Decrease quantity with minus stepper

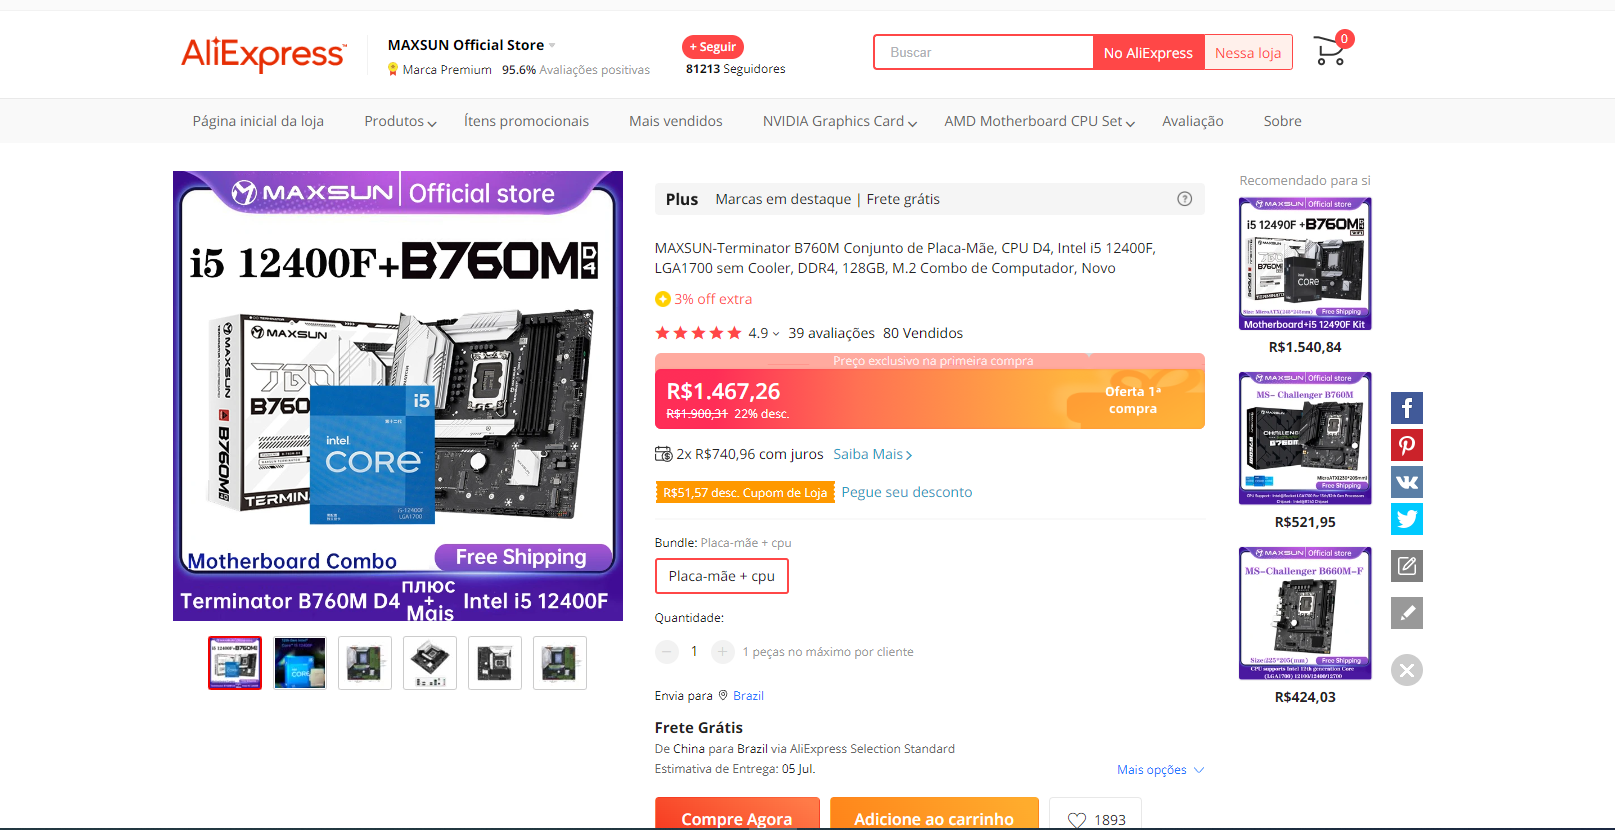click(667, 652)
